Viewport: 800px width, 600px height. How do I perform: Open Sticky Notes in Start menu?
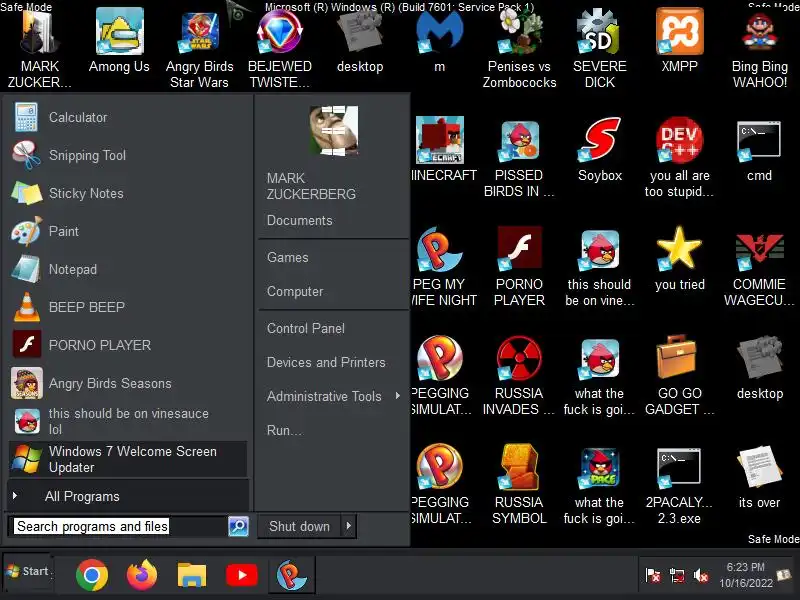click(x=128, y=193)
